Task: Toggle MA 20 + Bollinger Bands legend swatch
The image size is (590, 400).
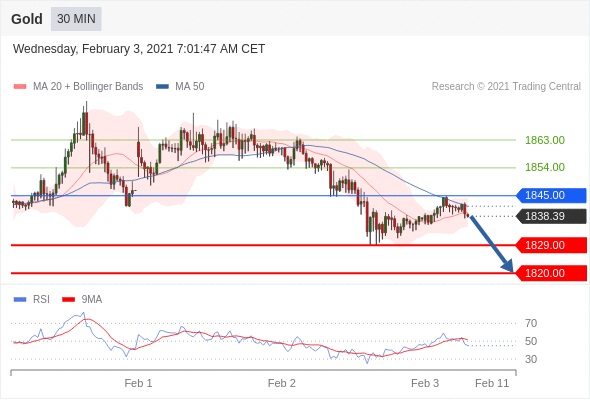Action: pos(20,87)
